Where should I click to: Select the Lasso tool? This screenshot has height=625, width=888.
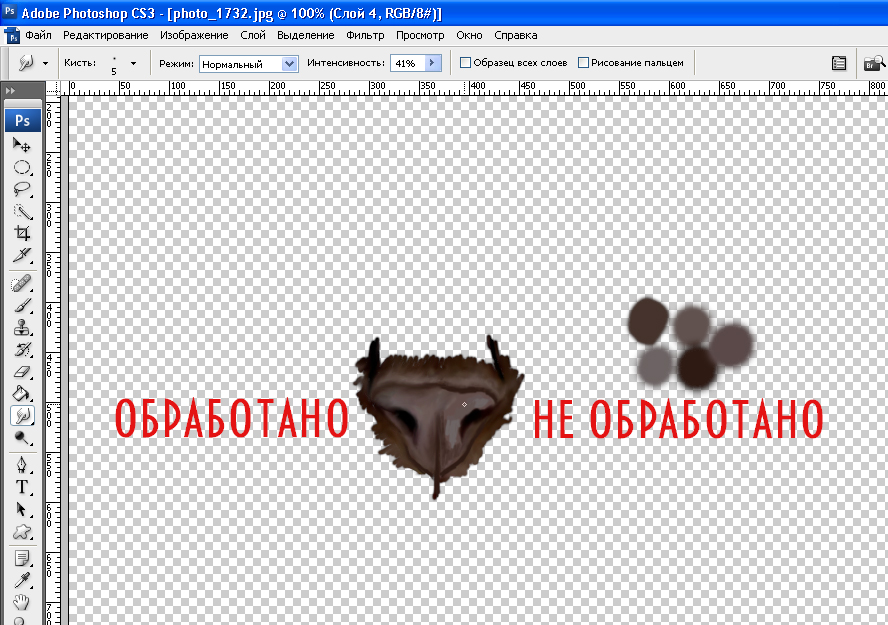(x=22, y=189)
